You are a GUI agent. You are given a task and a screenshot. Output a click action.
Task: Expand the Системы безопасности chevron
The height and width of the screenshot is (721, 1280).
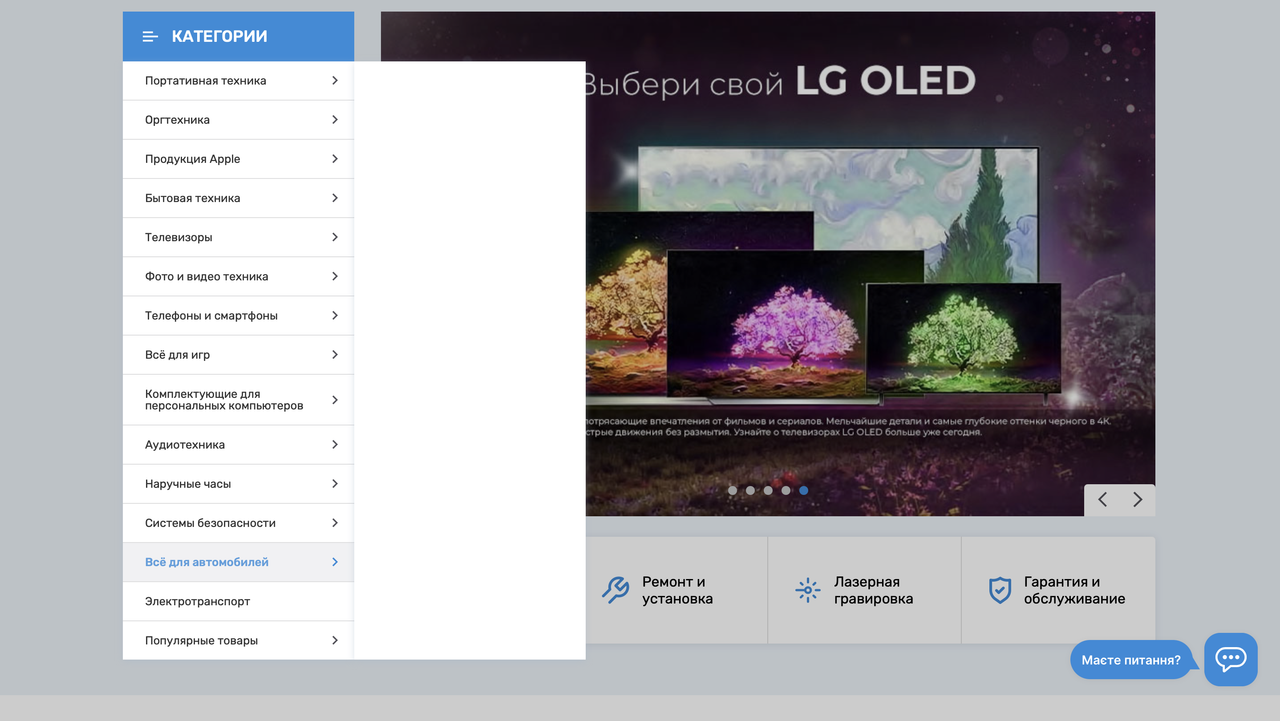335,522
